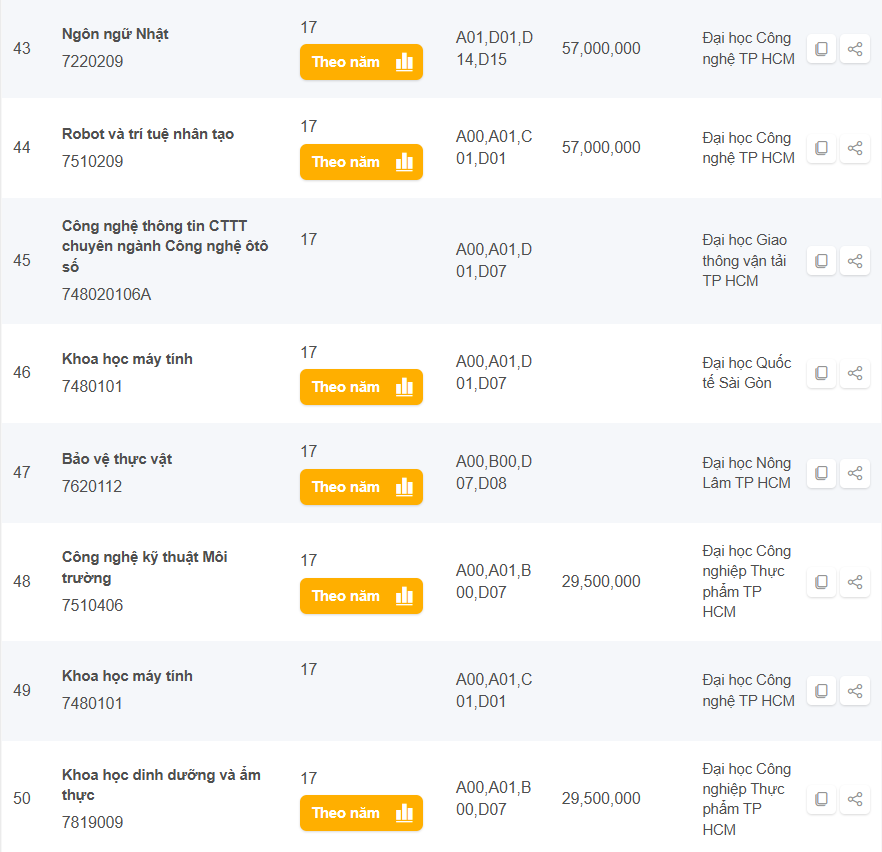
Task: Share row 46 Khoa học máy tính
Action: point(855,373)
